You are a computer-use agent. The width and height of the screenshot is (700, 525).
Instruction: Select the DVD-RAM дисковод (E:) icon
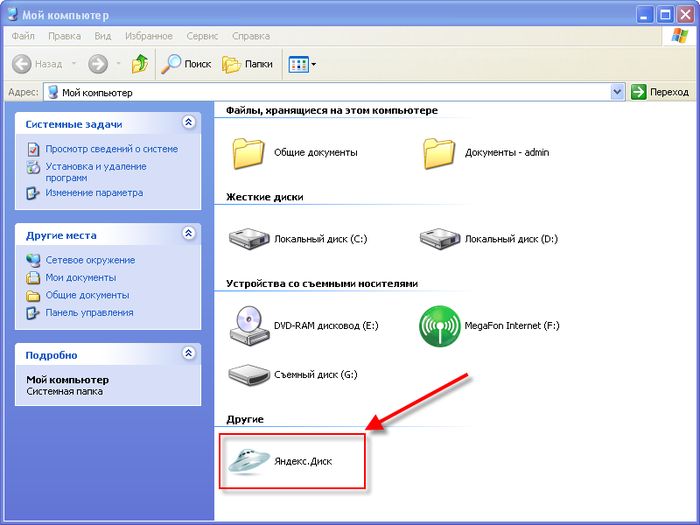pyautogui.click(x=249, y=326)
